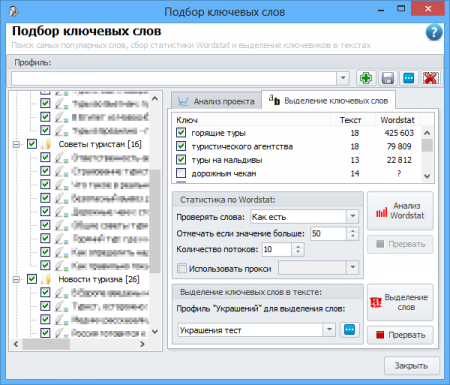Screen dimensions: 450x385
Task: Click the Количество потоков input field
Action: (x=277, y=249)
